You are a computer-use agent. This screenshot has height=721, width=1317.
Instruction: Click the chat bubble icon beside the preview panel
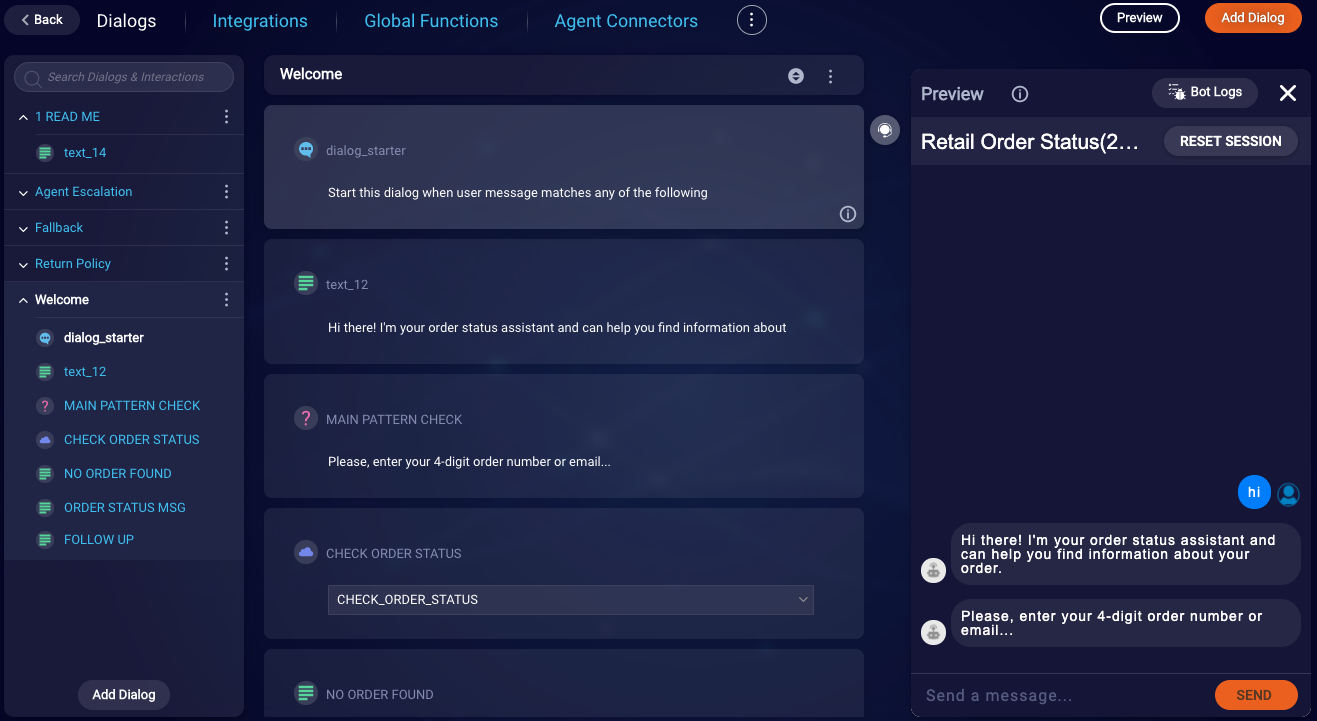point(885,130)
